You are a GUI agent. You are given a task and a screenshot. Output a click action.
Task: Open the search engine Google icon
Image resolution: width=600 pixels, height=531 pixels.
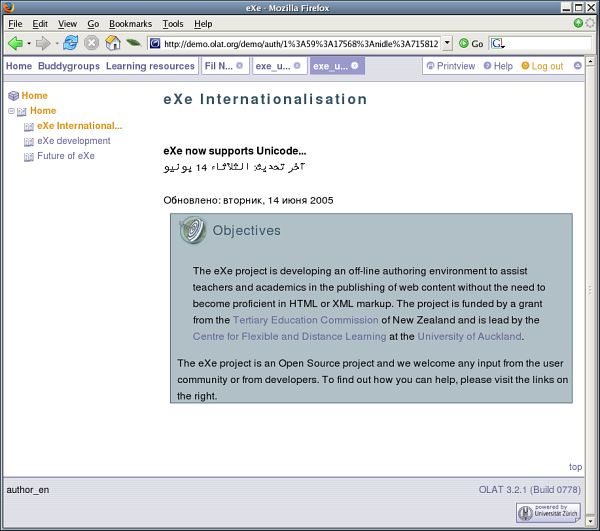[497, 44]
